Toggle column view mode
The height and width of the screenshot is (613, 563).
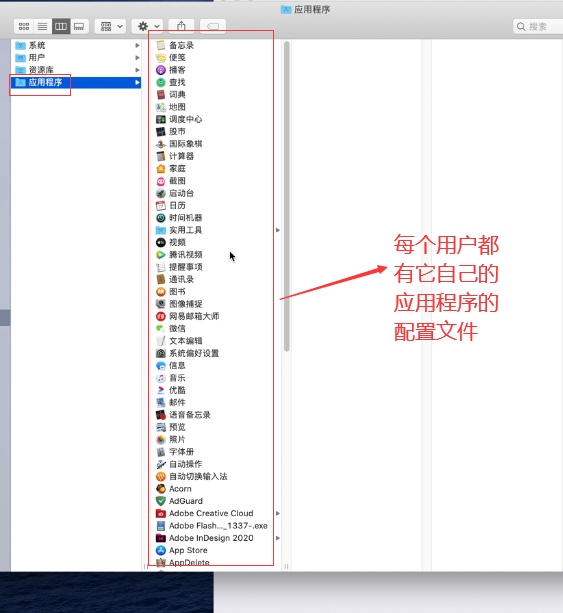61,26
